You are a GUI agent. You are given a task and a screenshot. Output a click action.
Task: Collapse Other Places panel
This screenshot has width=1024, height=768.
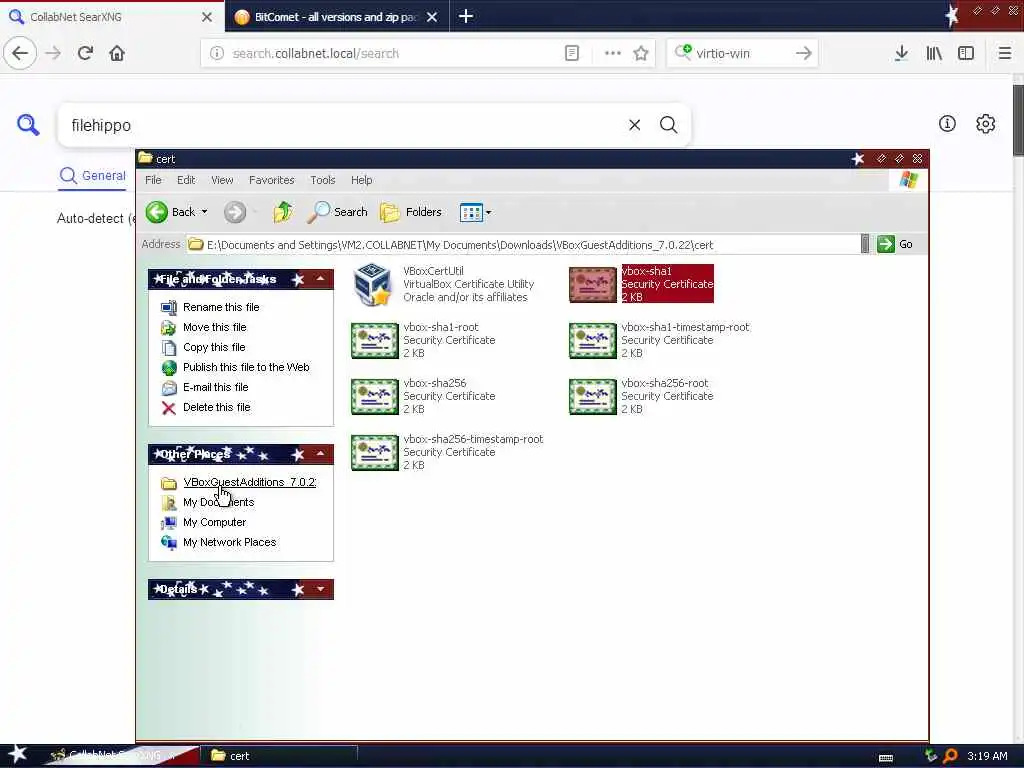320,454
